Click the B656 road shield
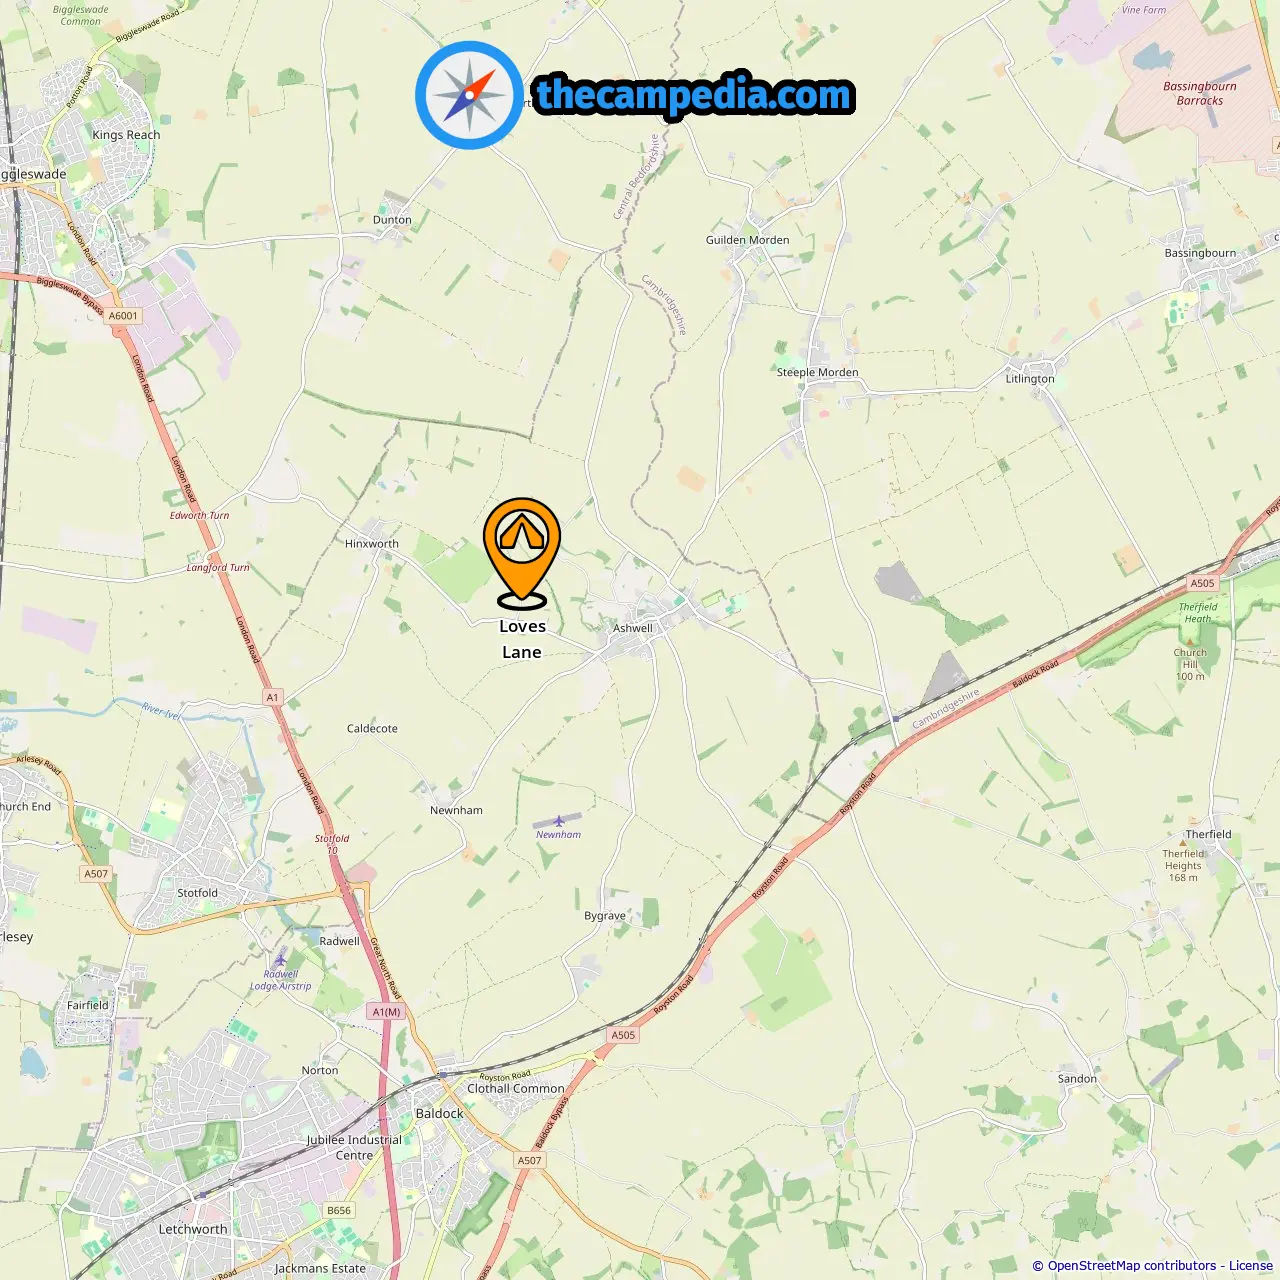This screenshot has width=1280, height=1280. pos(339,1210)
